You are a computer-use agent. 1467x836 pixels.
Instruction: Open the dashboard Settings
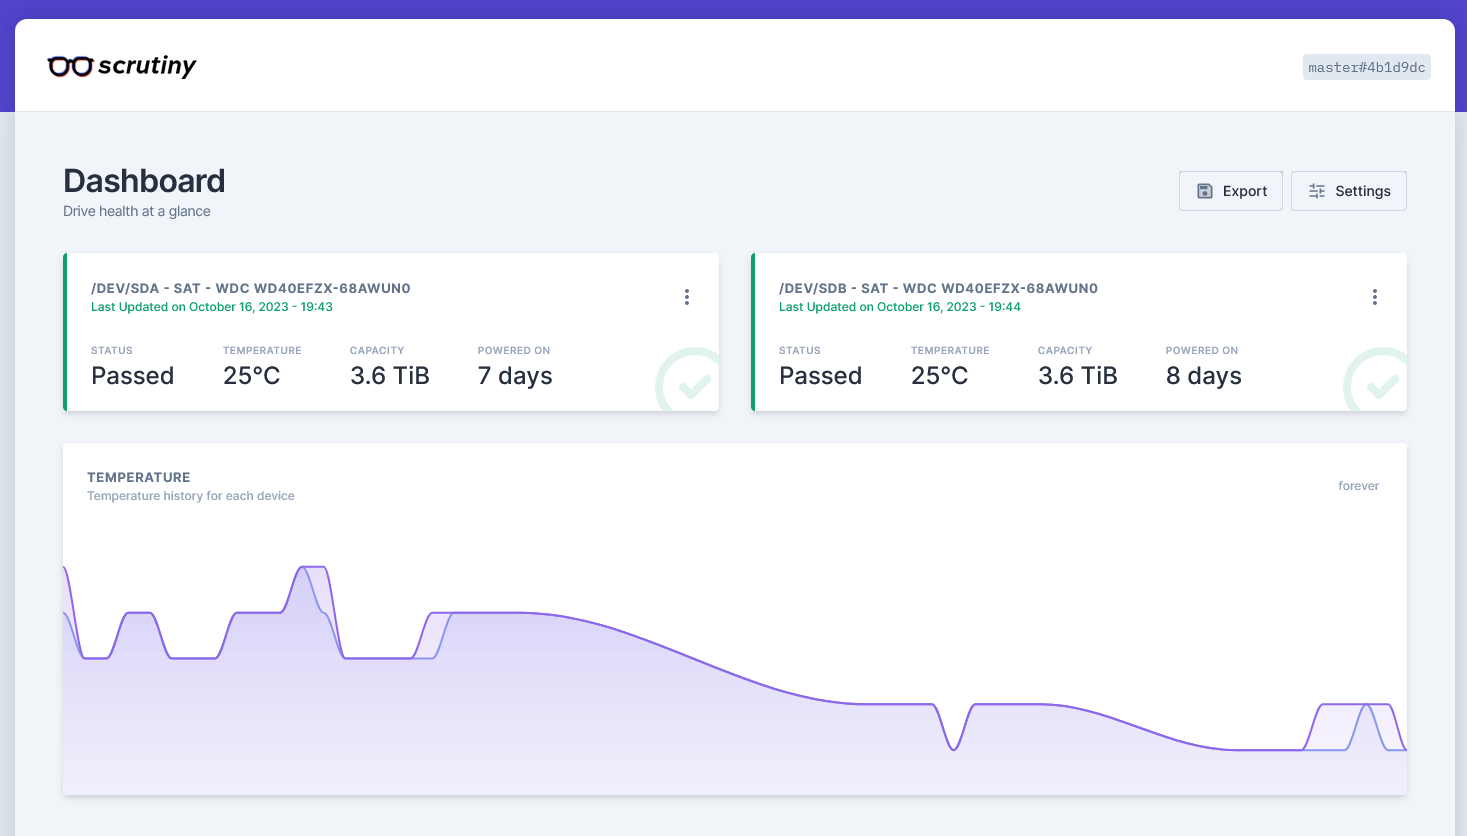(1349, 191)
